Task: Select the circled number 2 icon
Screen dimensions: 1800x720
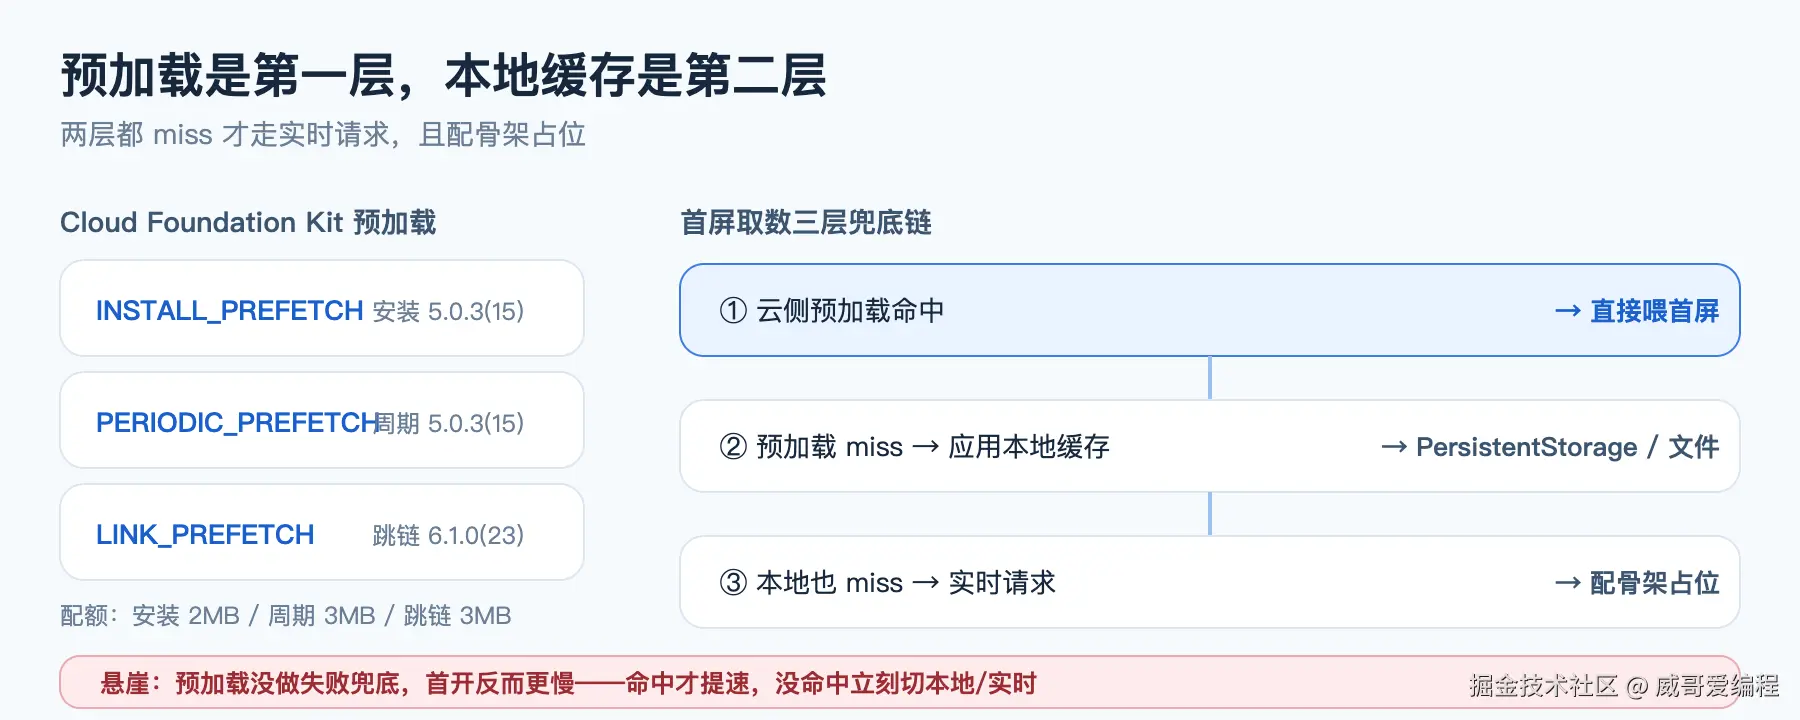Action: pyautogui.click(x=733, y=447)
